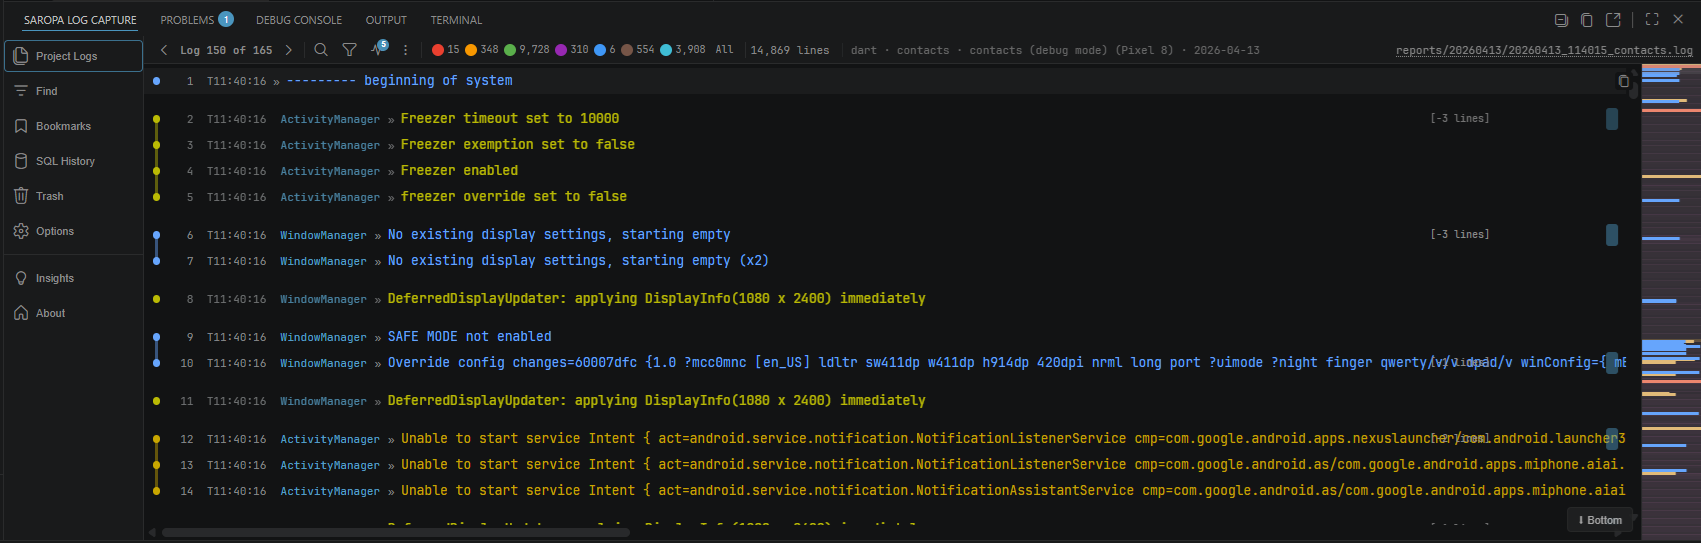
Task: Select line 14 NotificationAssistantService message
Action: [1013, 491]
